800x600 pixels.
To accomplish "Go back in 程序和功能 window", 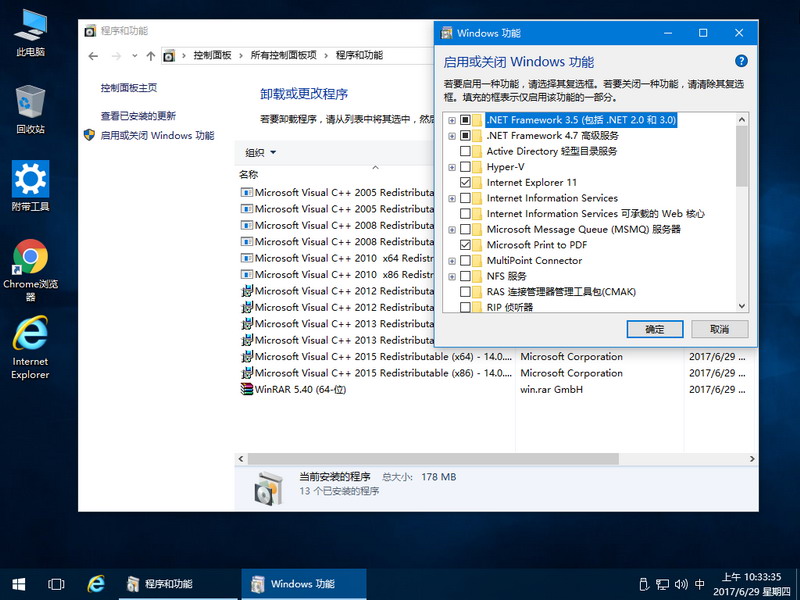I will [x=93, y=56].
